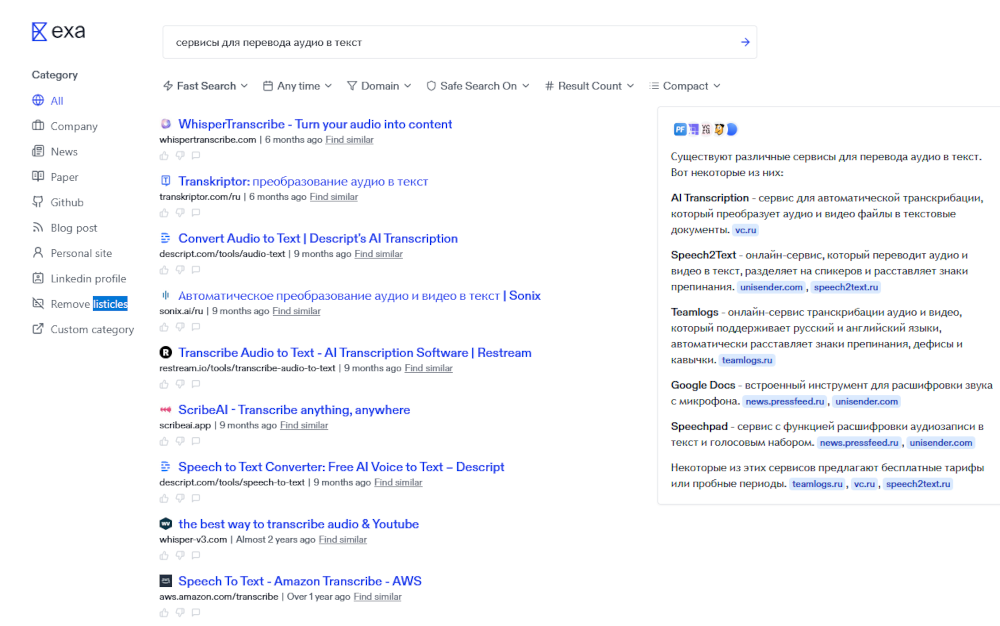
Task: Open the vc.ru citation under AI Transcription
Action: [746, 230]
